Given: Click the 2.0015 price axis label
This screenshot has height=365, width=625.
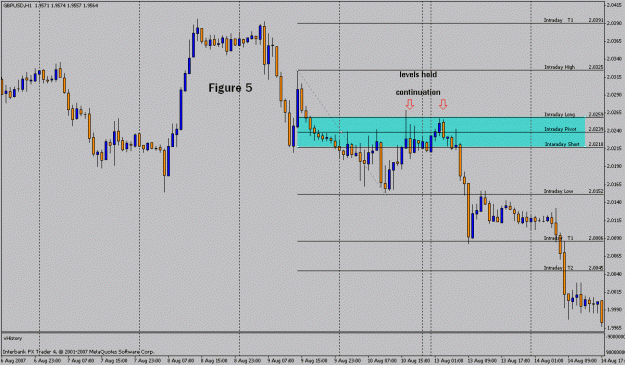Looking at the screenshot, I should pyautogui.click(x=614, y=292).
